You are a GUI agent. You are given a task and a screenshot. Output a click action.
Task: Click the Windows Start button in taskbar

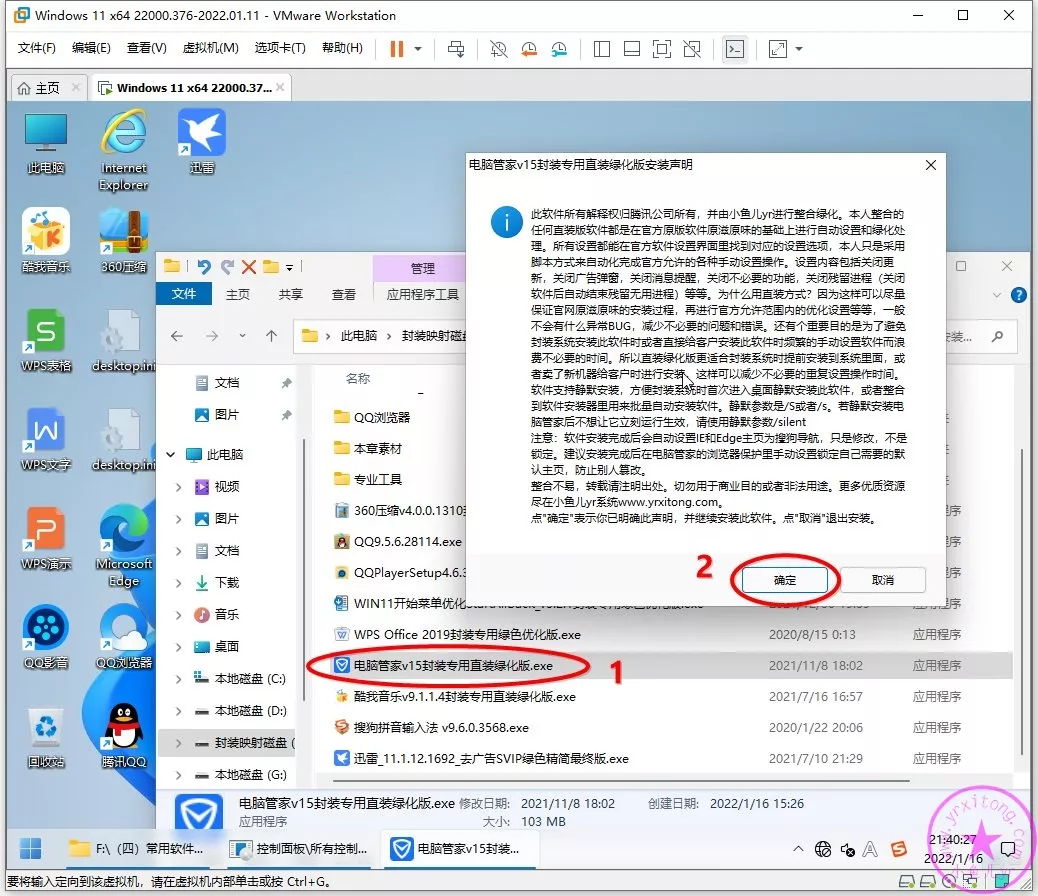tap(31, 848)
